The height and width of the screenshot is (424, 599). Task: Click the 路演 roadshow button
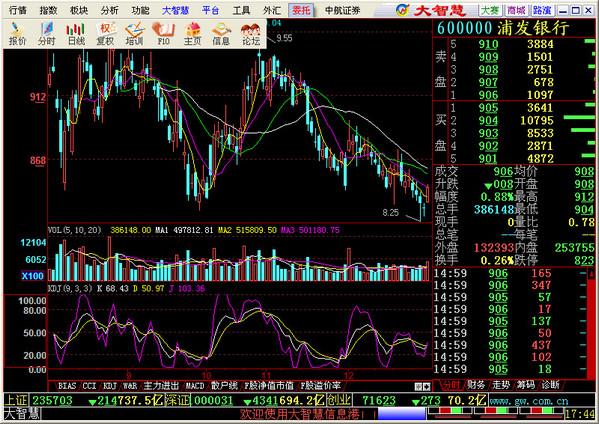point(542,10)
